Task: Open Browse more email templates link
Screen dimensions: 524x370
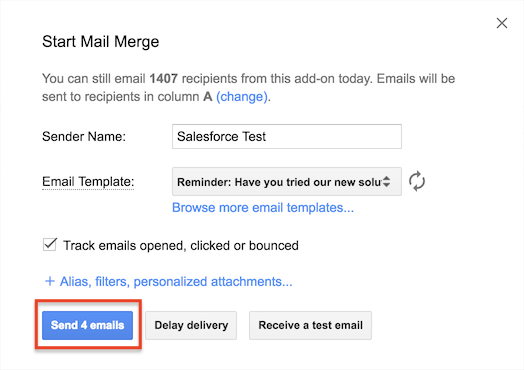Action: click(263, 208)
